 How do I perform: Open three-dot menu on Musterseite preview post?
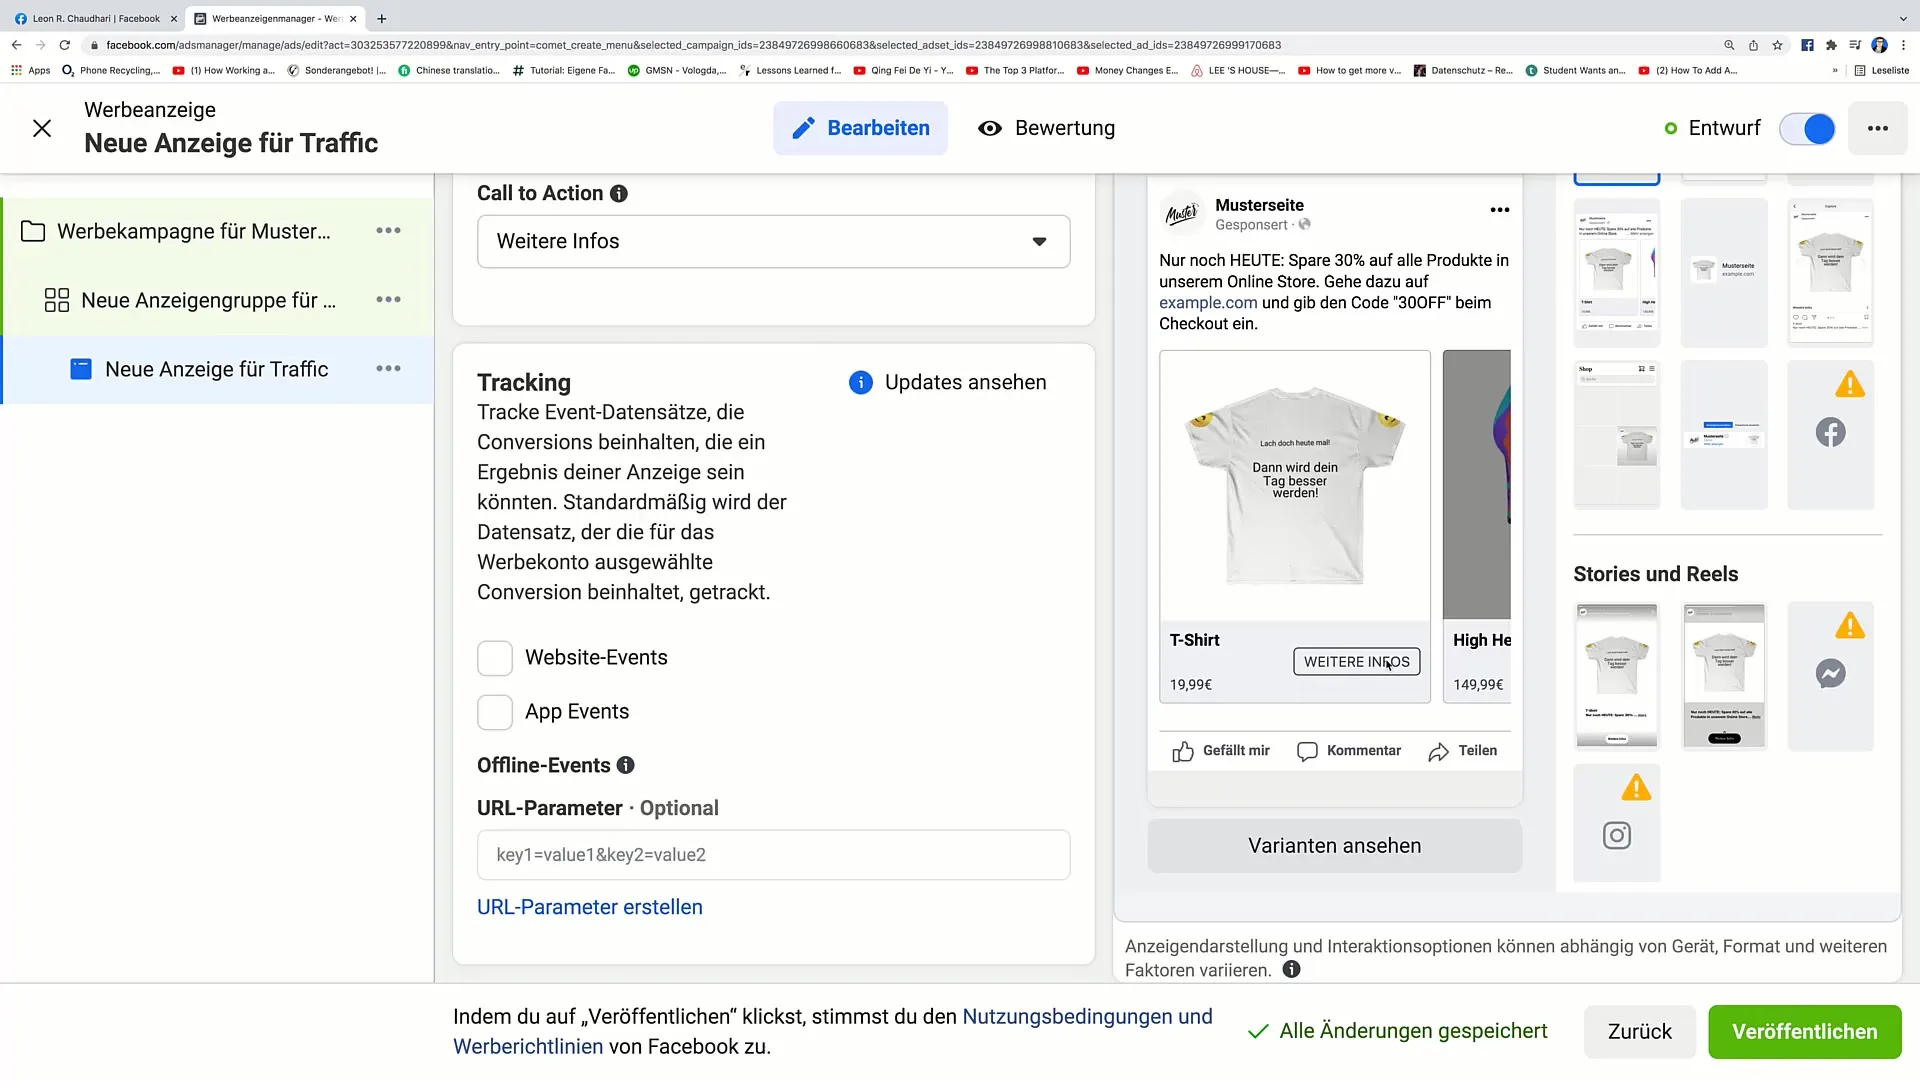click(1499, 210)
